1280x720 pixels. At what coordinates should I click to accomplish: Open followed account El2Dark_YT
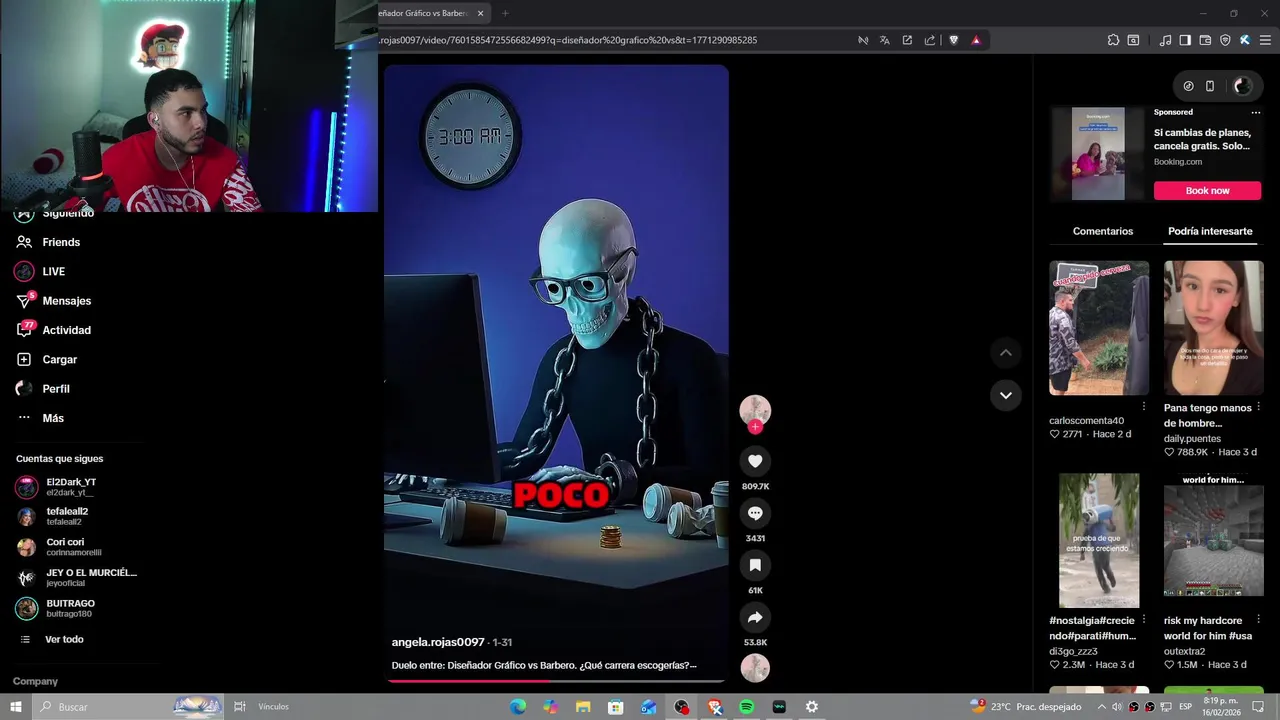click(x=71, y=487)
